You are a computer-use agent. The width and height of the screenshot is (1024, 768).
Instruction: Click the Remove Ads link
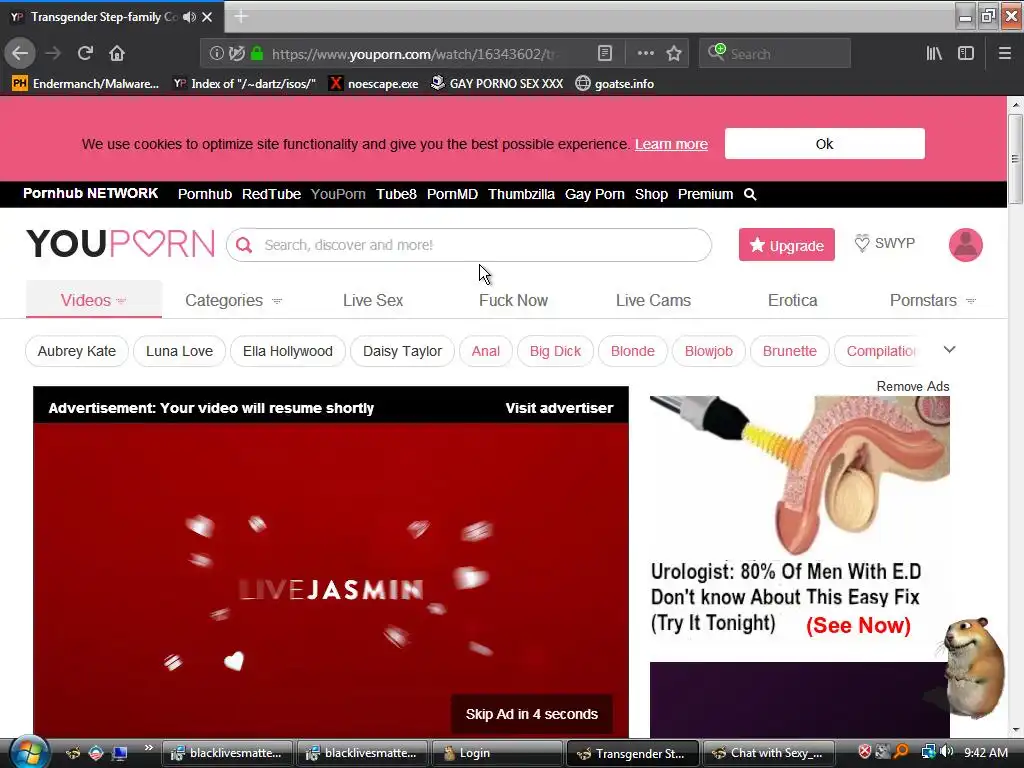(x=912, y=387)
